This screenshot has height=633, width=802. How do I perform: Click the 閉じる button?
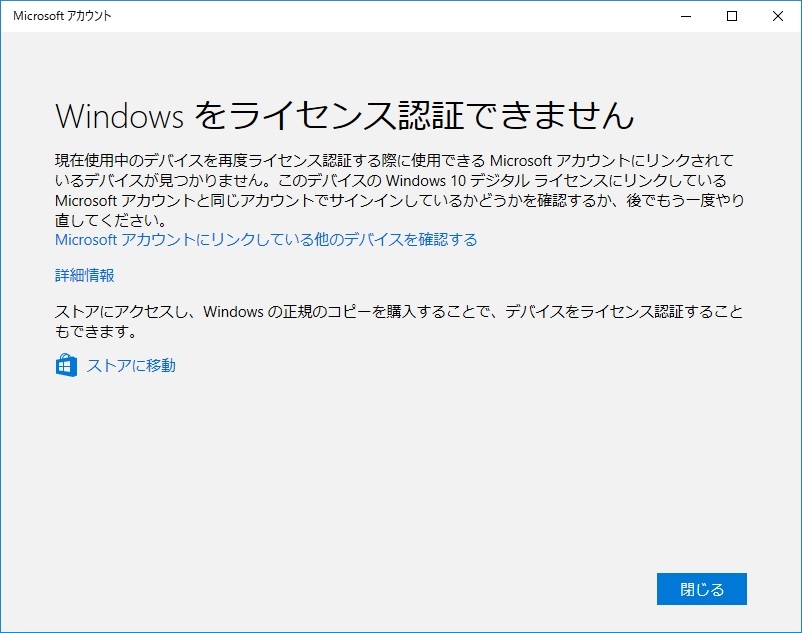coord(702,589)
